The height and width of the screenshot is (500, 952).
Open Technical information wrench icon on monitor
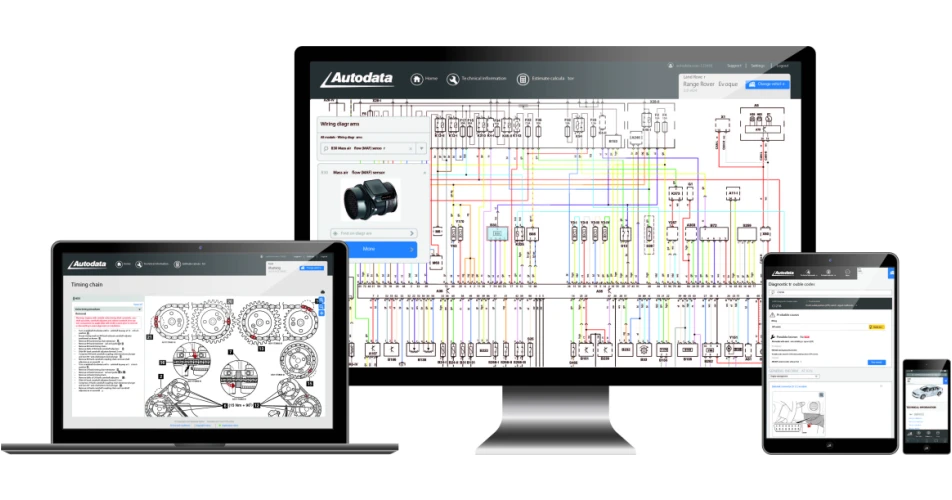[x=453, y=79]
